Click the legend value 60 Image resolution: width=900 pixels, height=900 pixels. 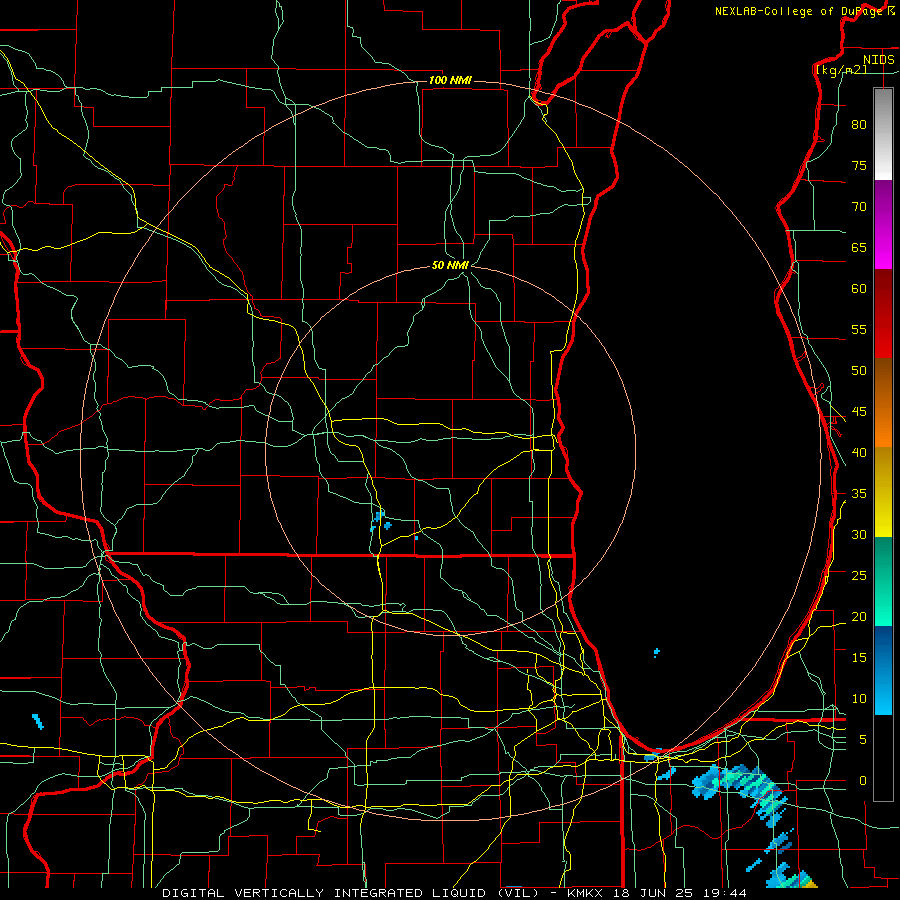click(x=859, y=289)
